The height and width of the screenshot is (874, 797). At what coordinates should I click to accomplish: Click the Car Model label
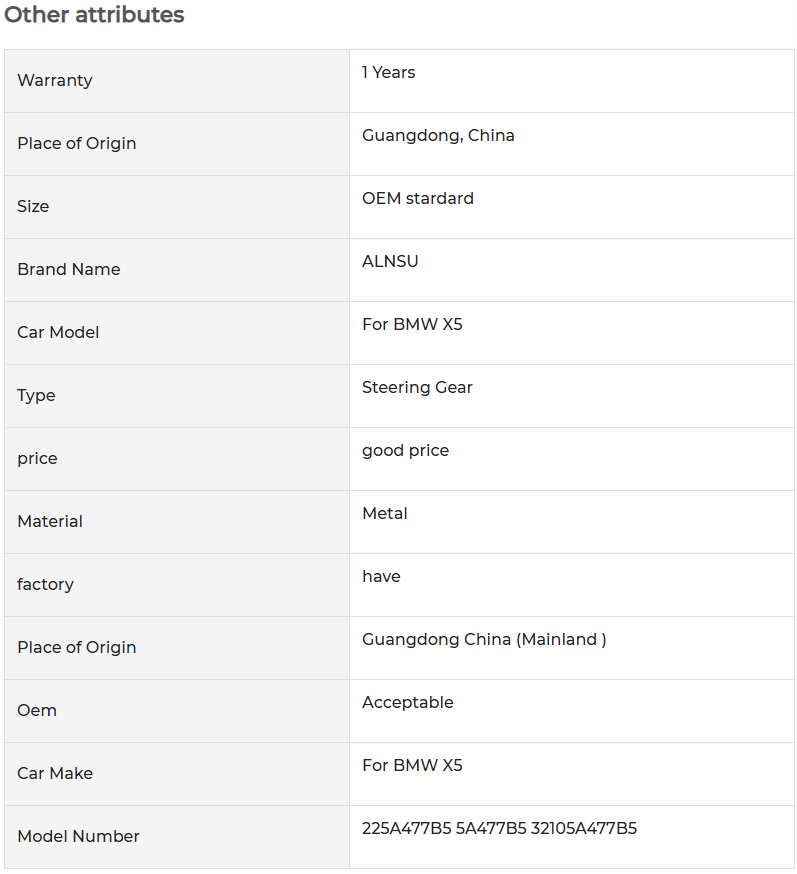tap(58, 332)
